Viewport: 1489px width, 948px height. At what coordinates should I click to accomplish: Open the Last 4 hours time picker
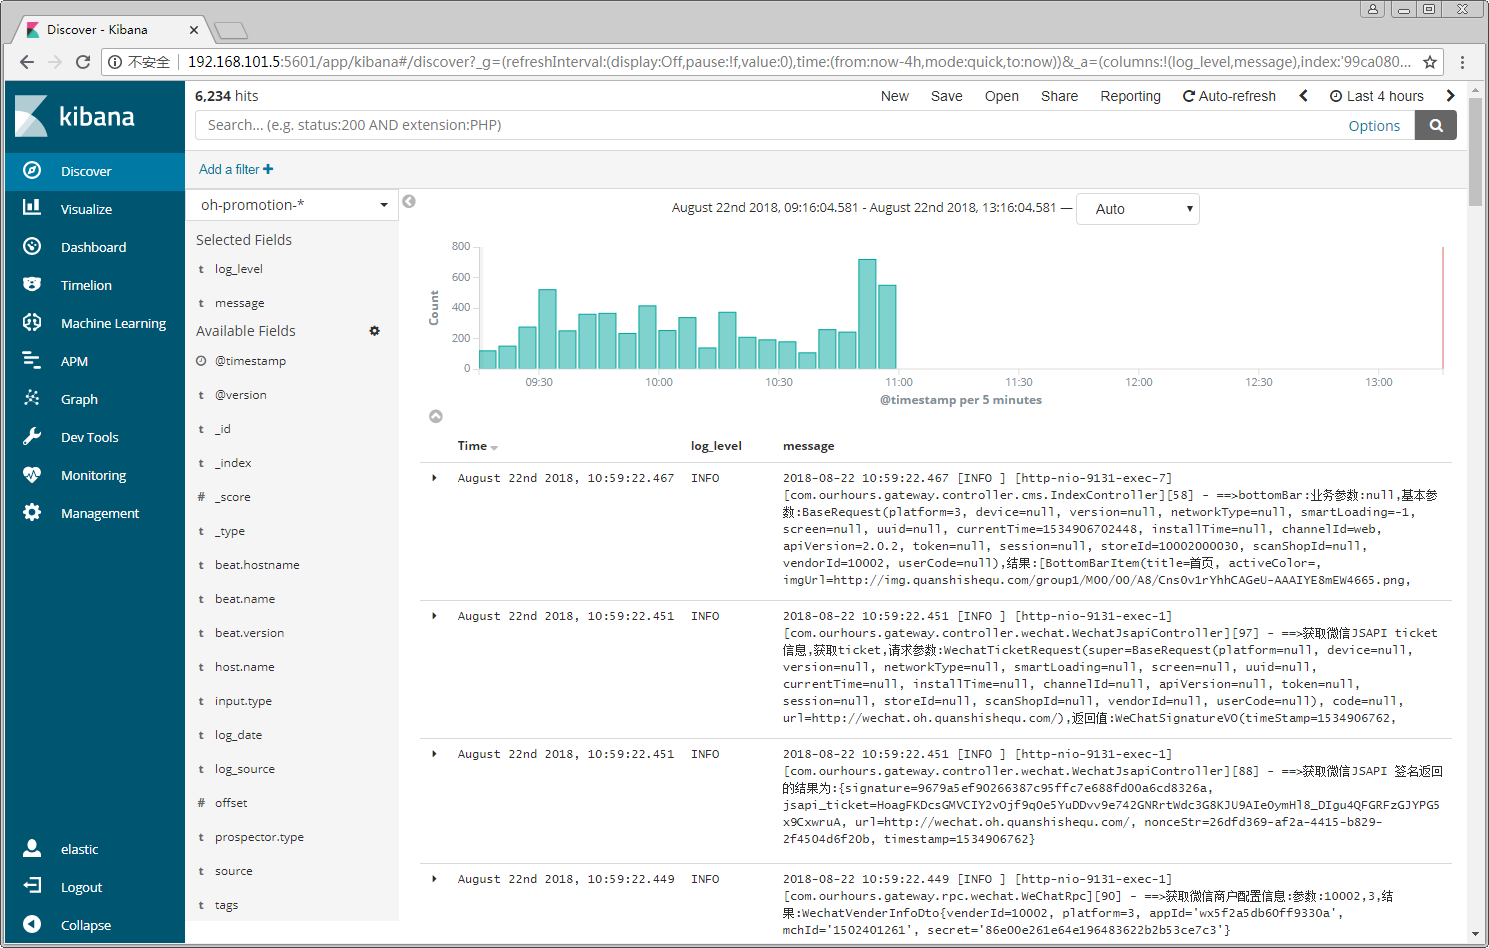coord(1376,96)
